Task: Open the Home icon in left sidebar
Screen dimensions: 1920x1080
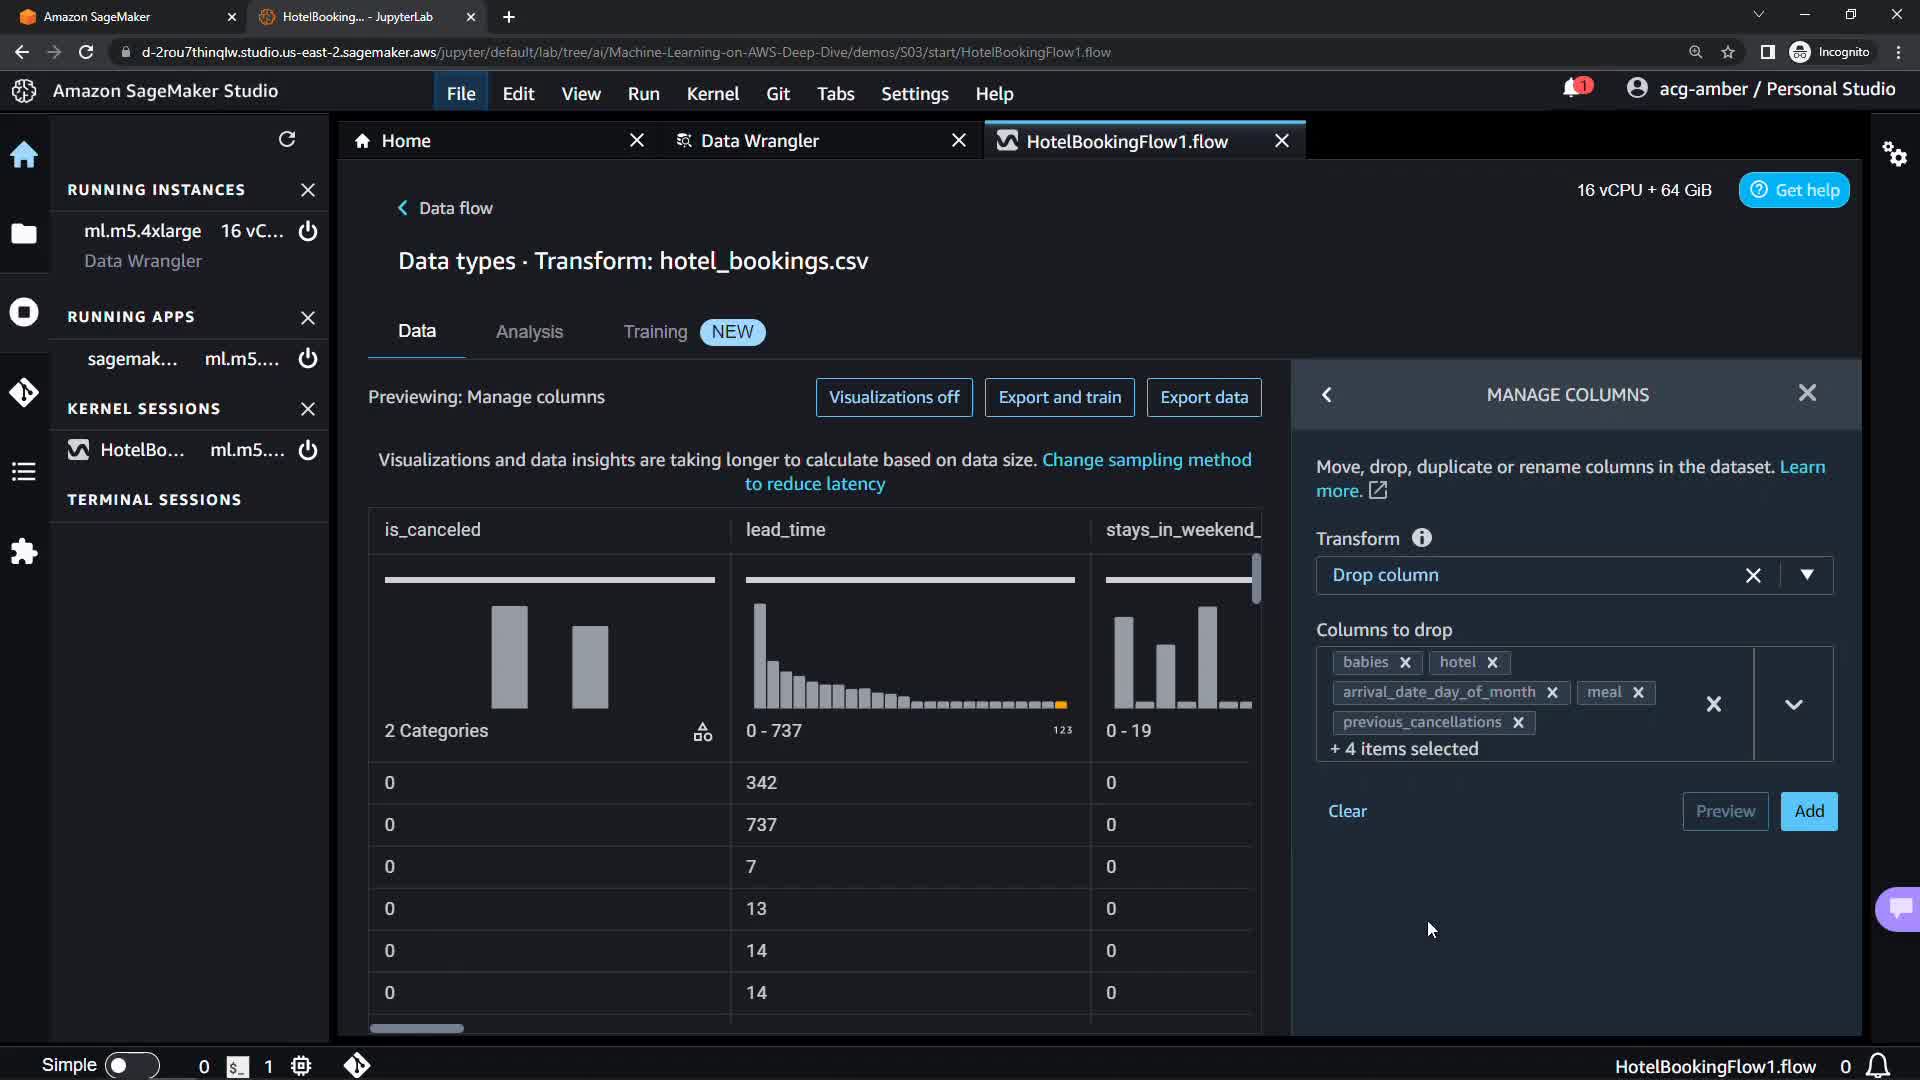Action: [24, 155]
